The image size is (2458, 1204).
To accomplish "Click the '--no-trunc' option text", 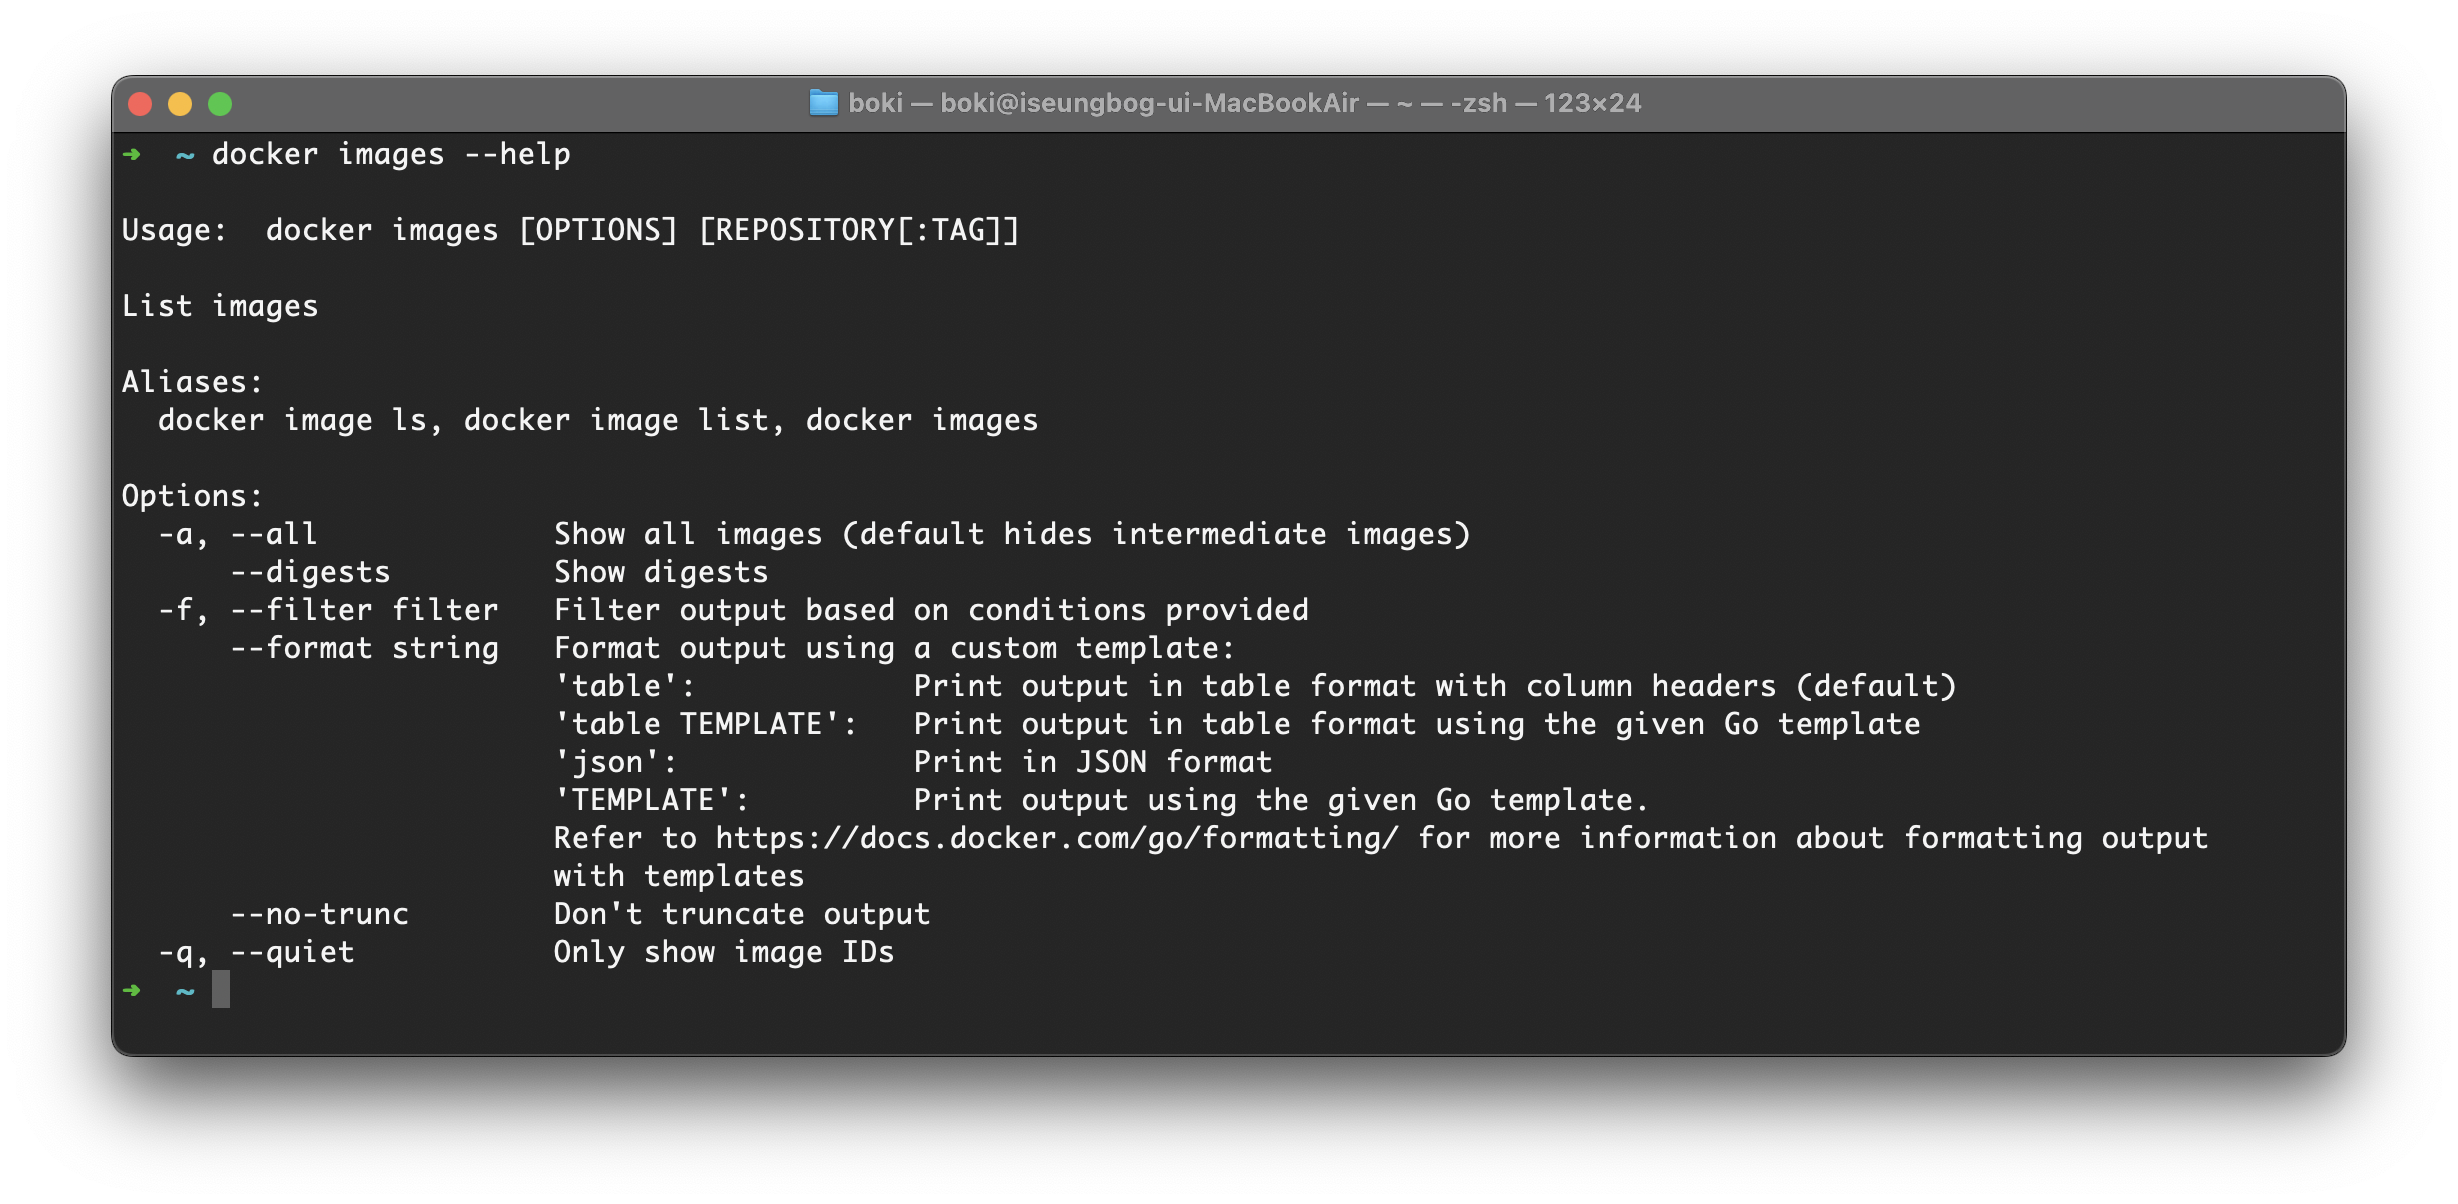I will pyautogui.click(x=319, y=914).
